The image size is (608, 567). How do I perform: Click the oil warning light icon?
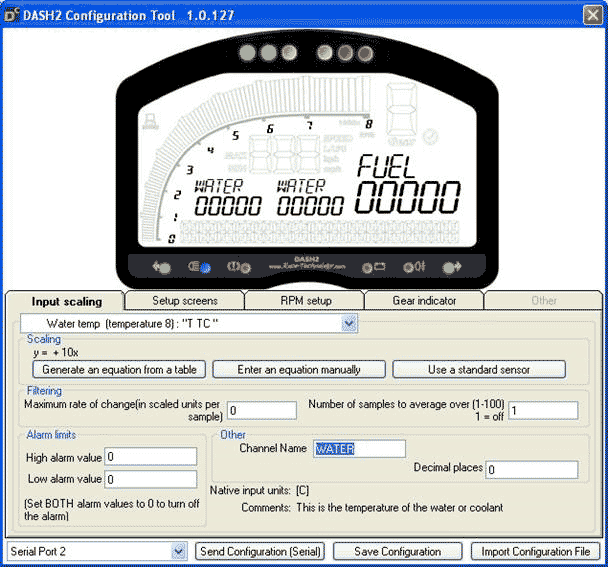[x=414, y=268]
